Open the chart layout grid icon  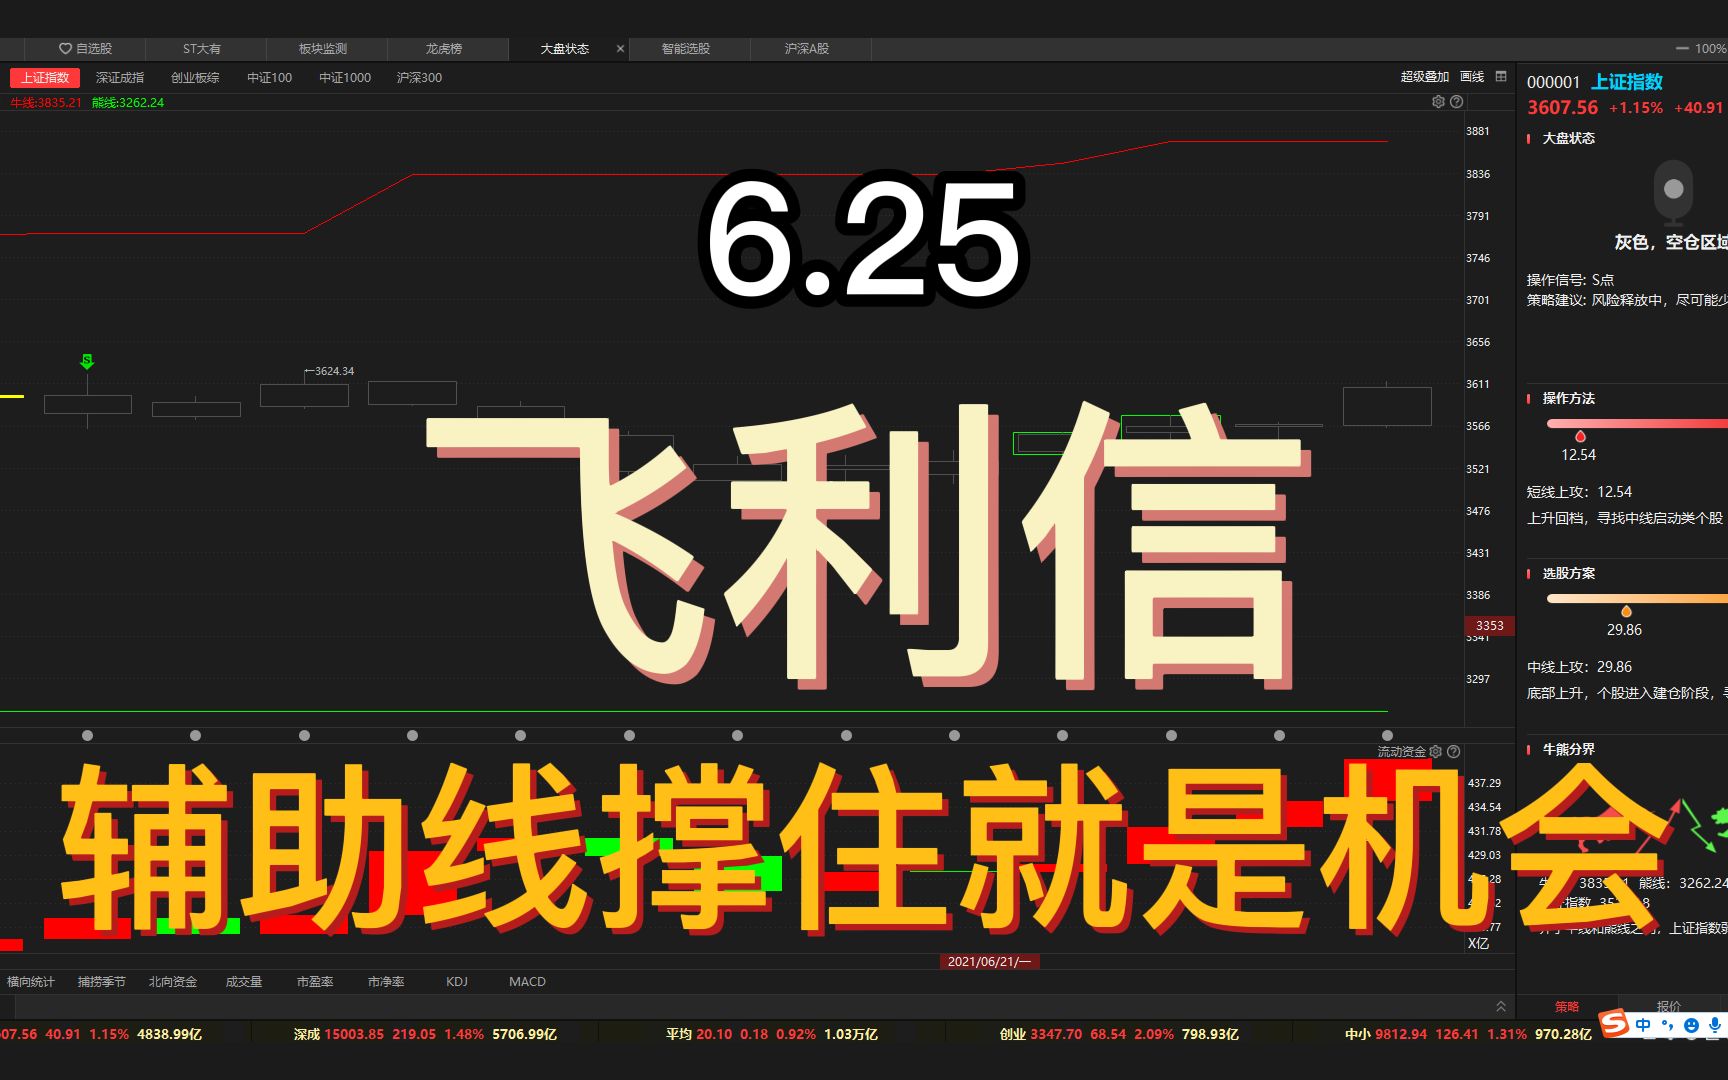(x=1501, y=76)
